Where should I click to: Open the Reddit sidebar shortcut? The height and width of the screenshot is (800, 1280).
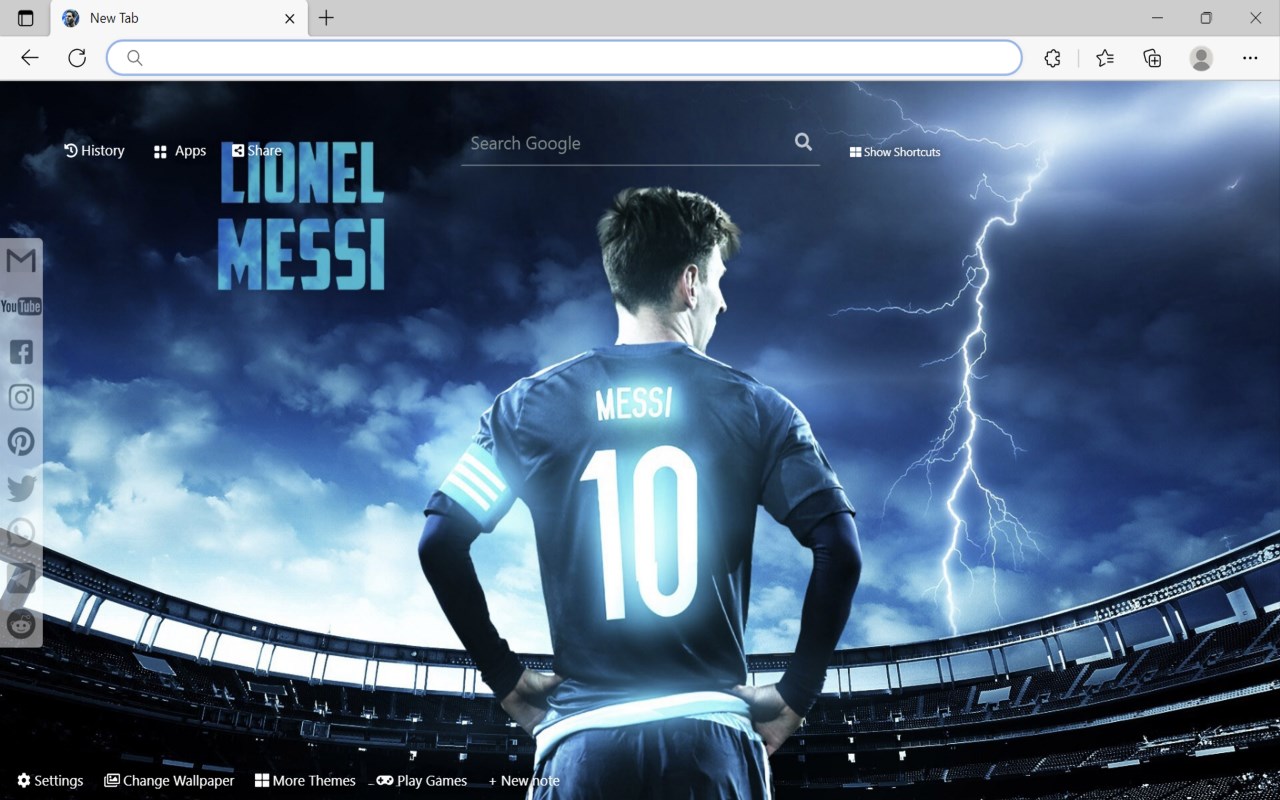coord(21,624)
